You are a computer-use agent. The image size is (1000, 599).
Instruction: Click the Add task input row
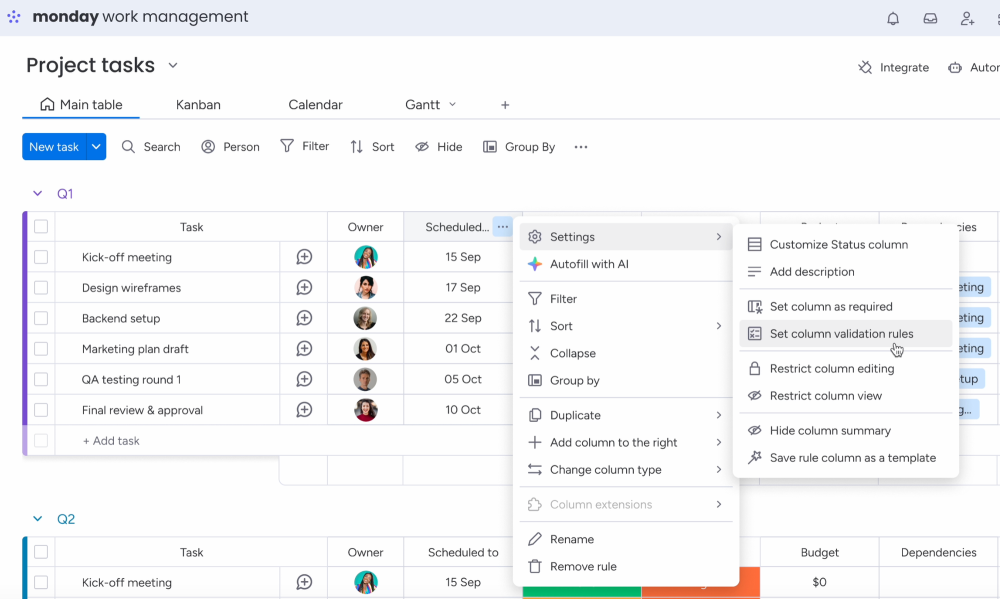tap(111, 441)
